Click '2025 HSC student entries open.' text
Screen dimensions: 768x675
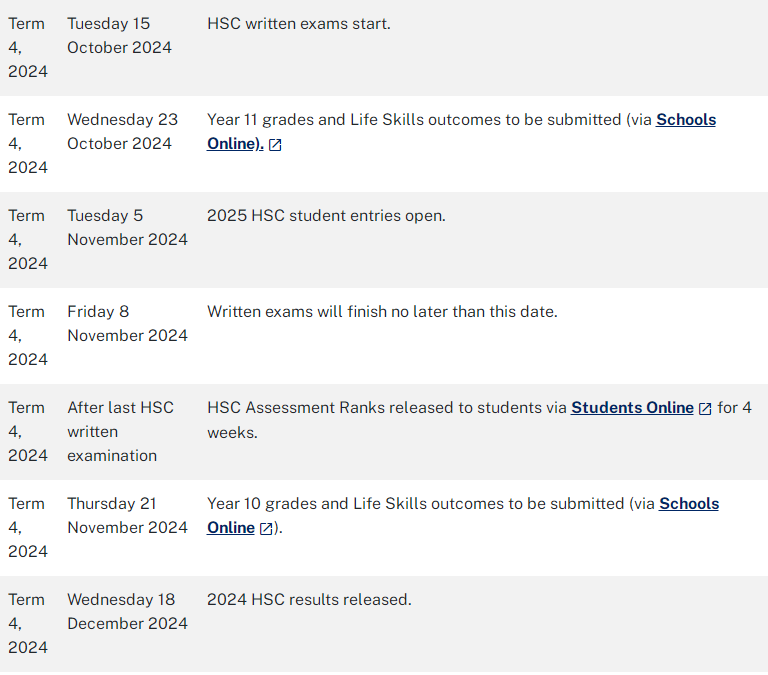coord(326,216)
